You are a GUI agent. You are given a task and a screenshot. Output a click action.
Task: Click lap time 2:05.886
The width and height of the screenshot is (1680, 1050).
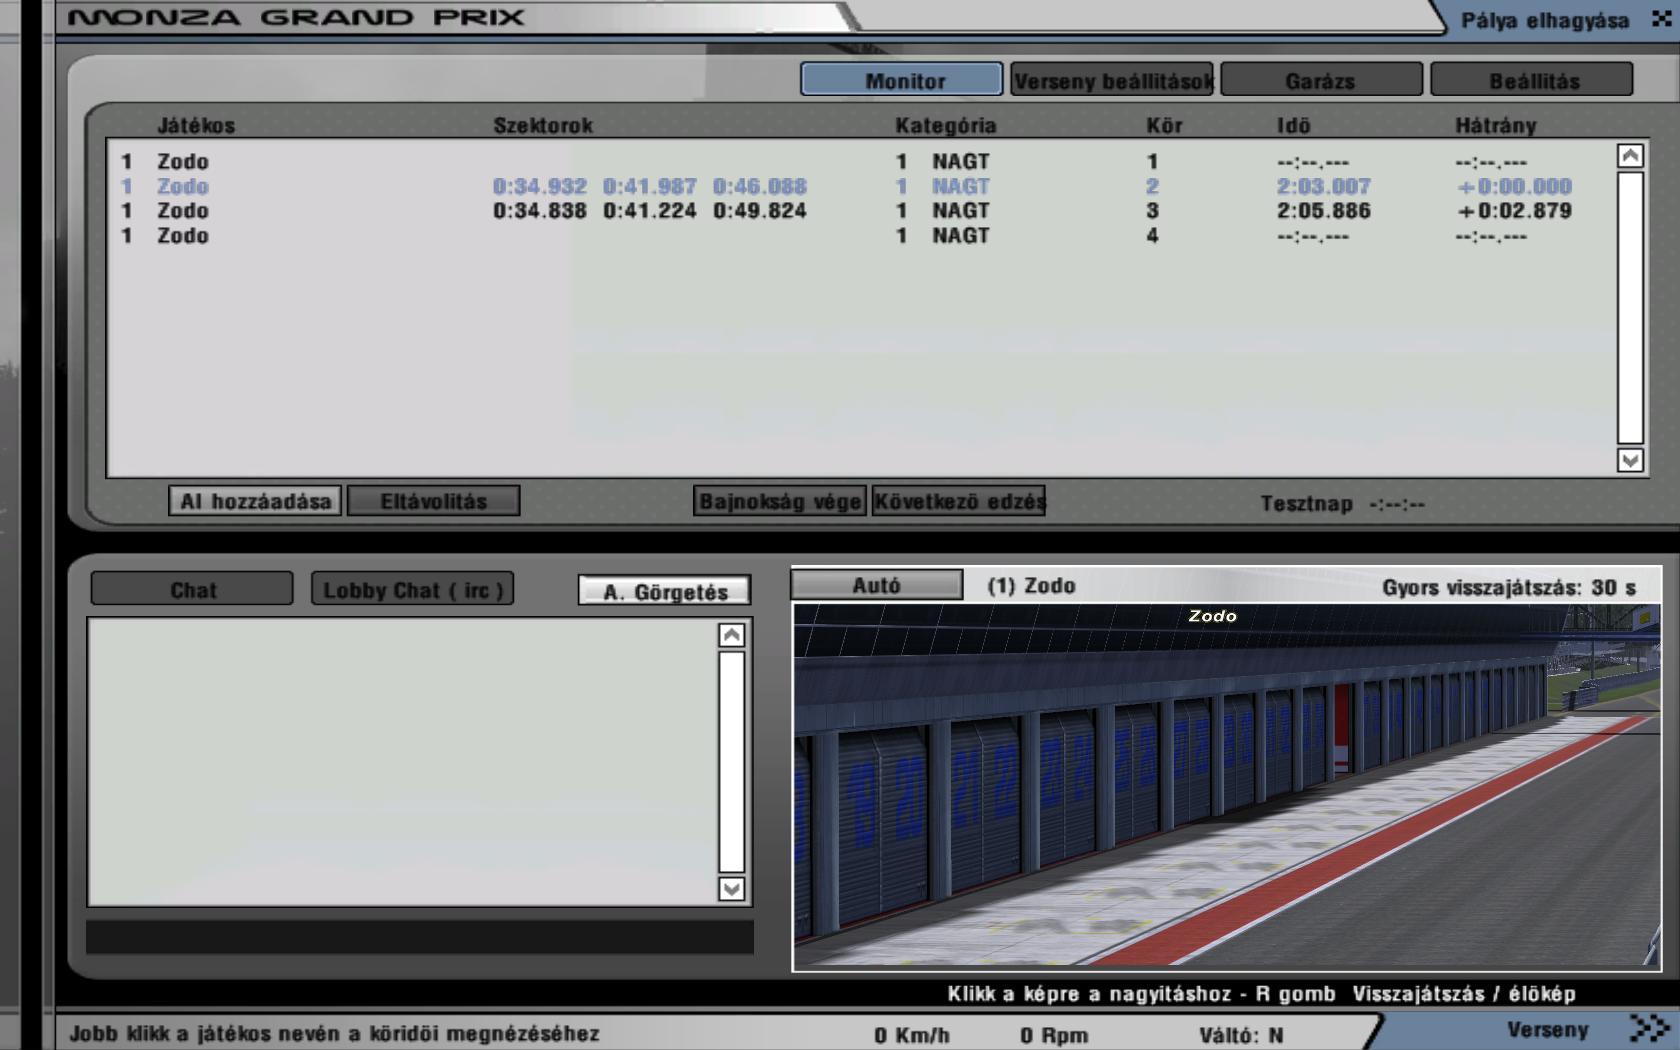pos(1323,210)
